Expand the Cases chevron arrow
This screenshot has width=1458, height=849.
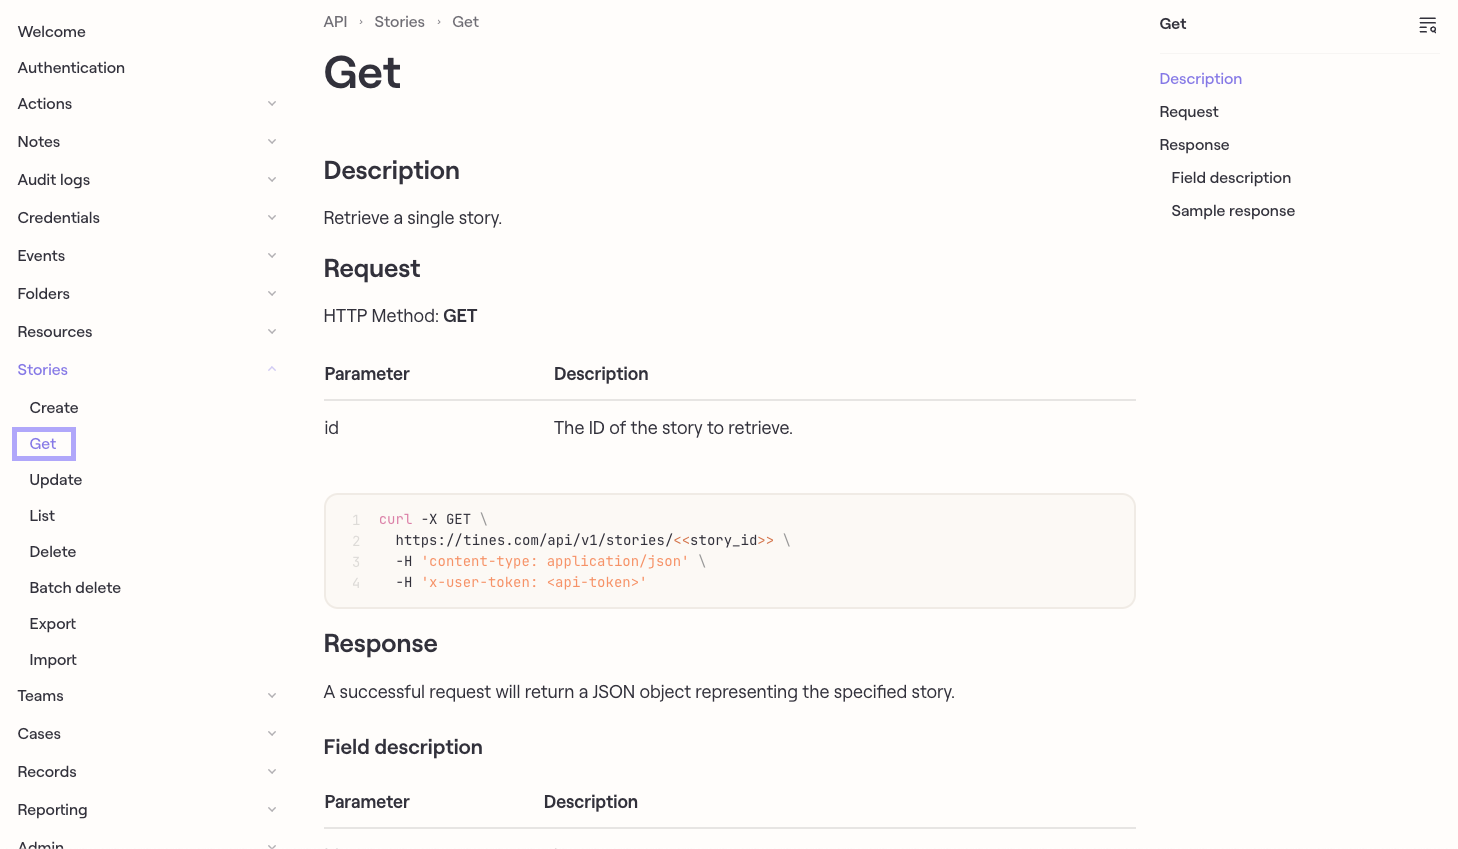pos(272,734)
